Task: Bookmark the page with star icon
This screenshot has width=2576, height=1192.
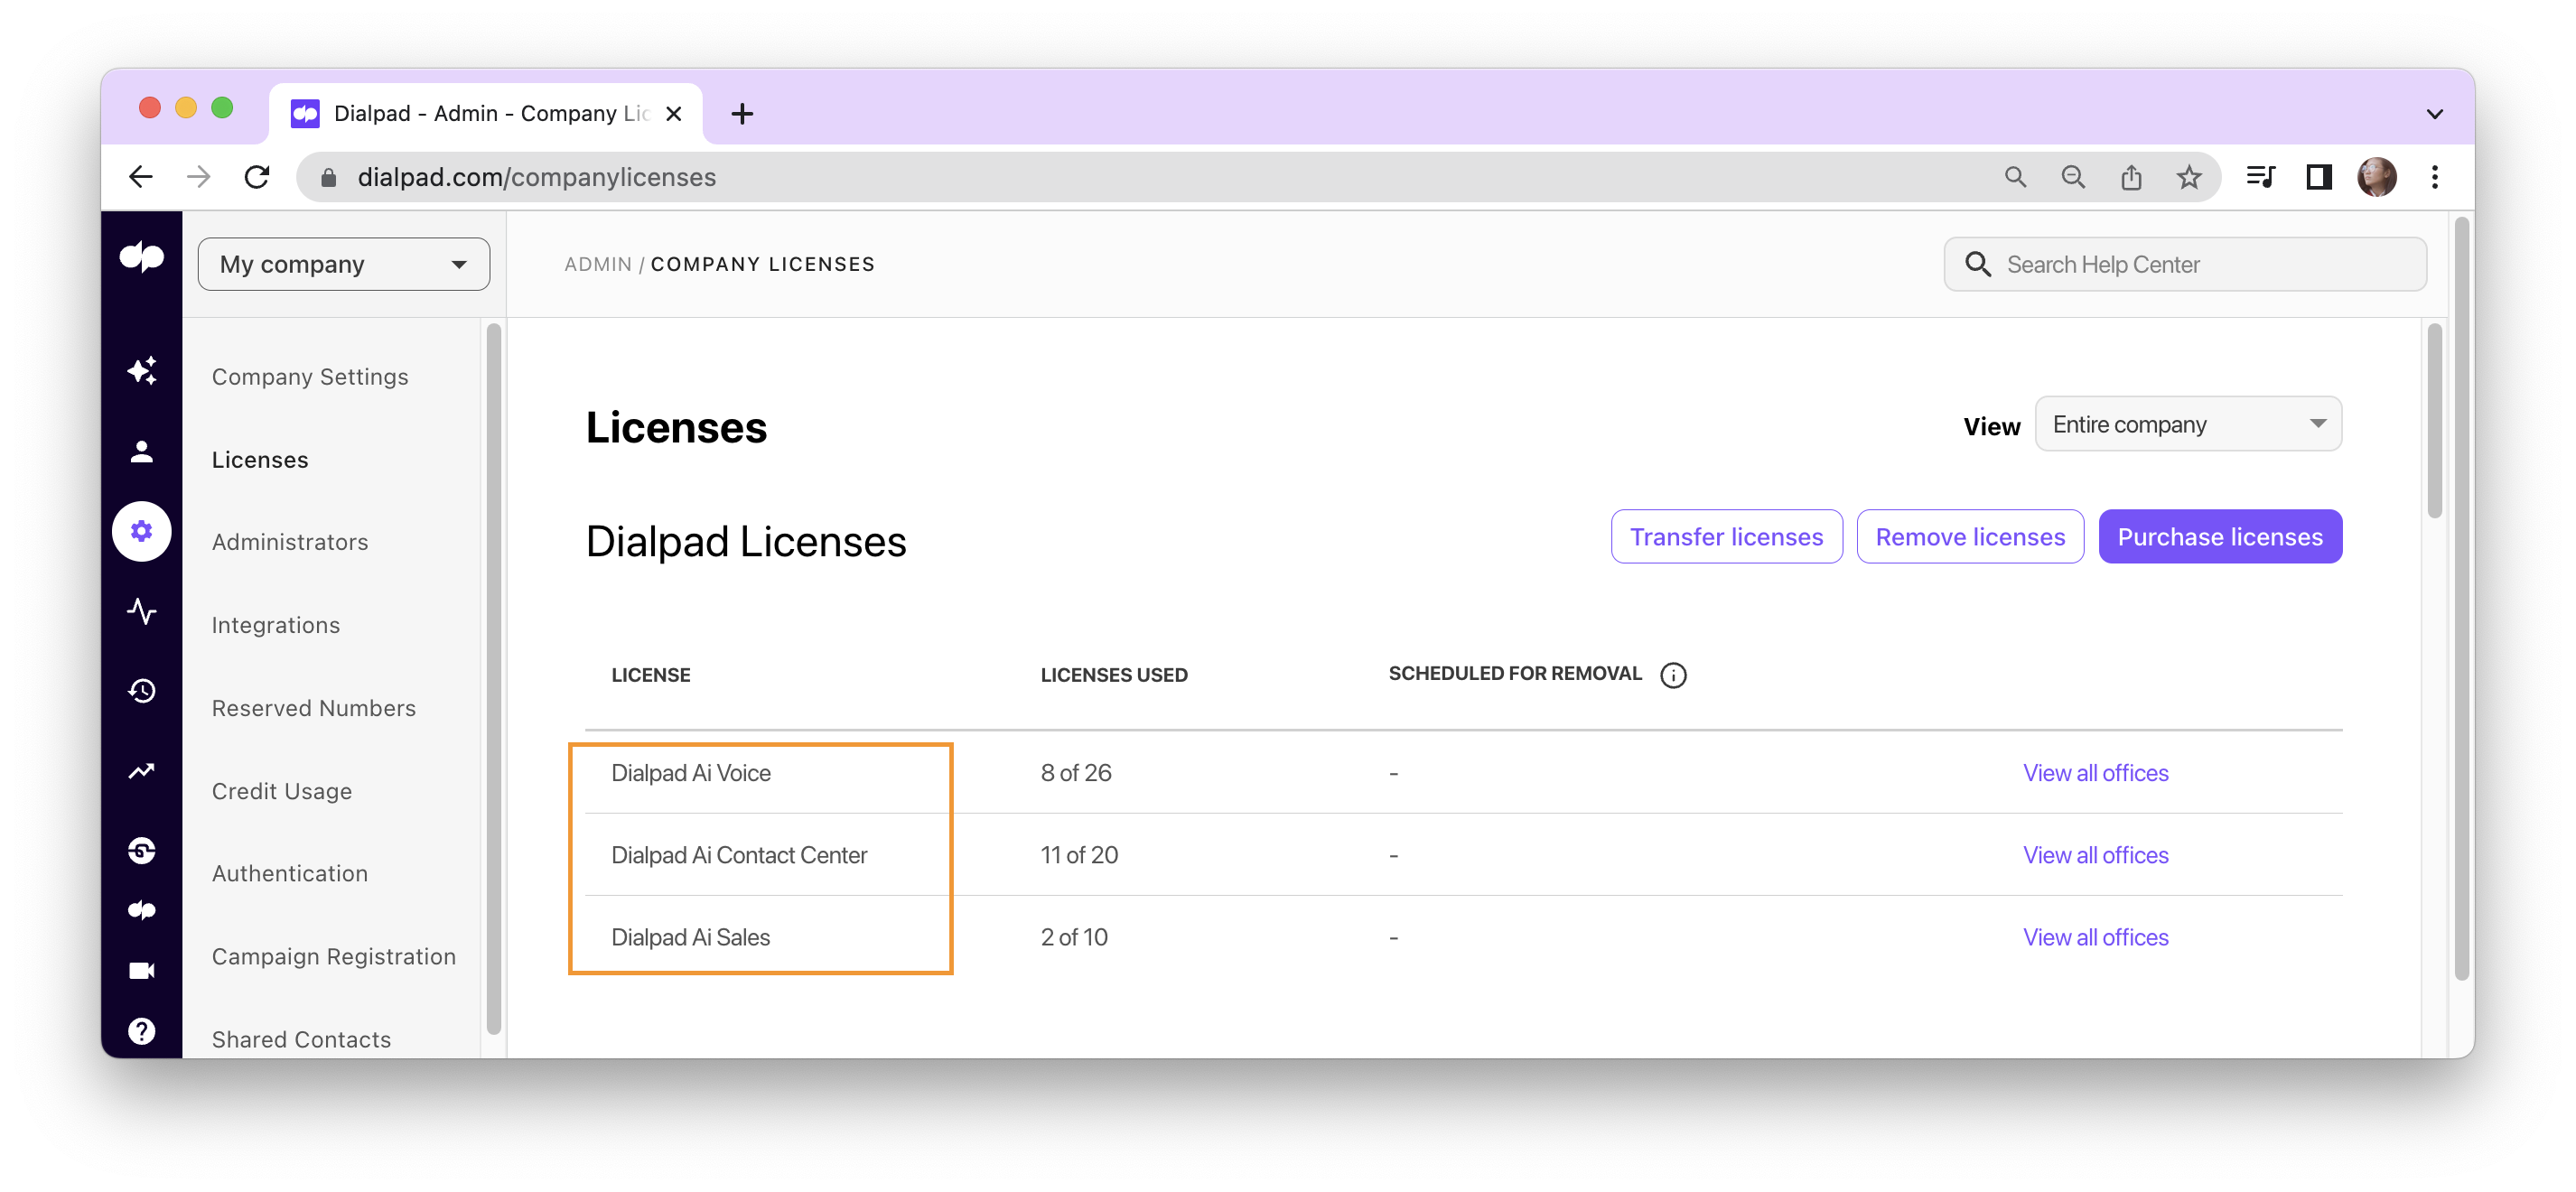Action: (x=2189, y=177)
